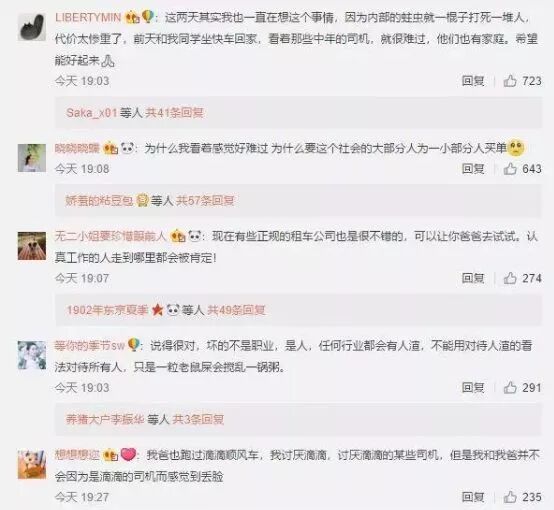Image resolution: width=554 pixels, height=510 pixels.
Task: Expand the 共57条回复 replies thread
Action: [205, 201]
